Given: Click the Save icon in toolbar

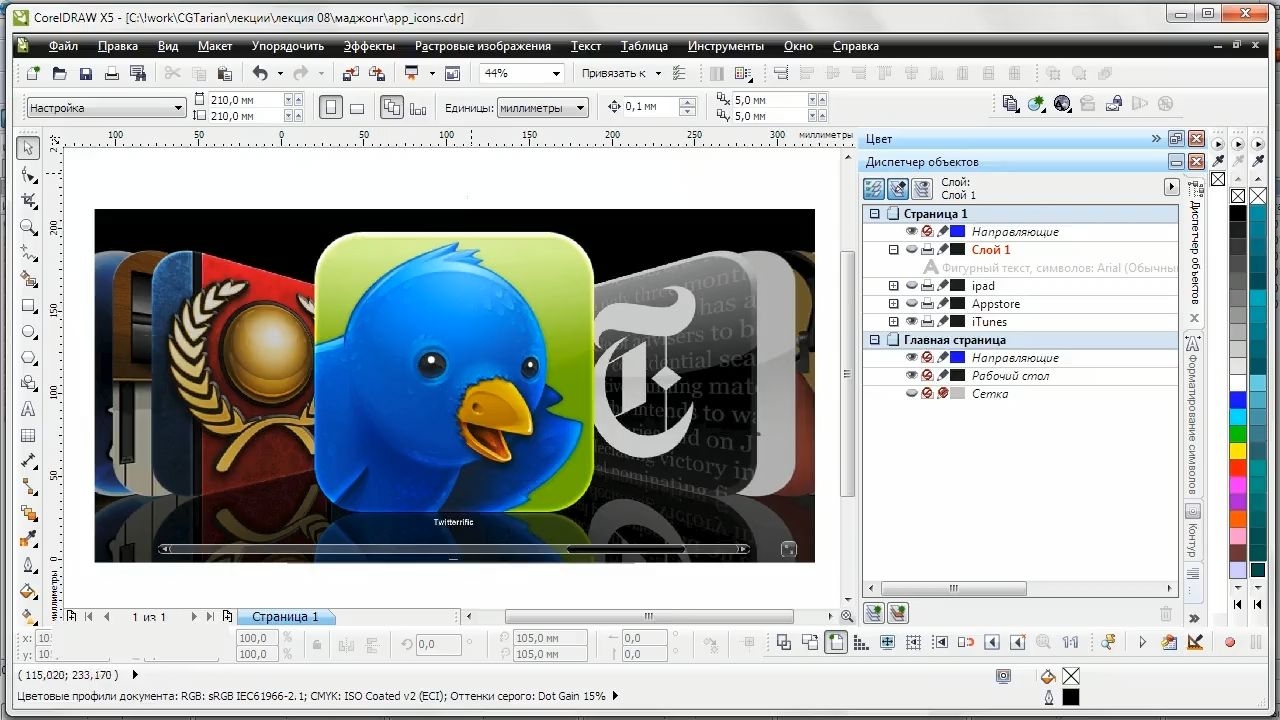Looking at the screenshot, I should [86, 73].
